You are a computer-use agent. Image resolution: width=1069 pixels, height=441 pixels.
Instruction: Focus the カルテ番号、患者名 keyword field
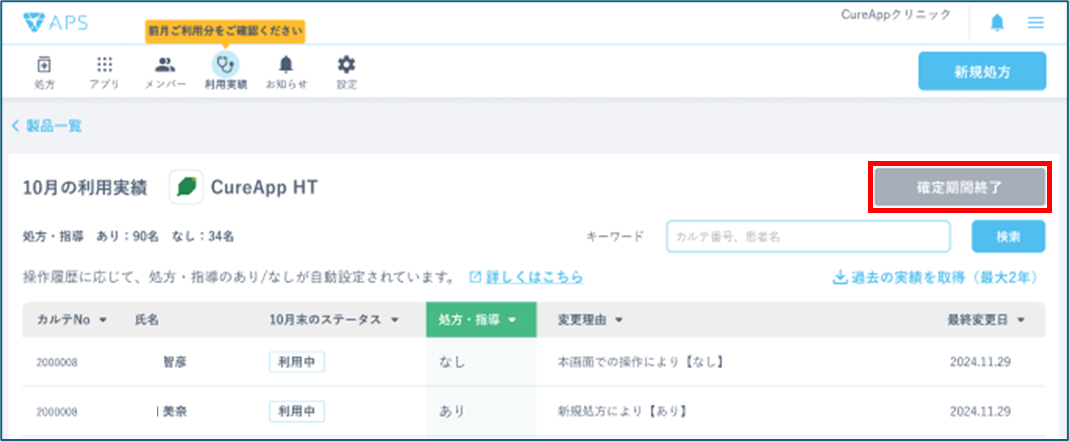[x=808, y=237]
